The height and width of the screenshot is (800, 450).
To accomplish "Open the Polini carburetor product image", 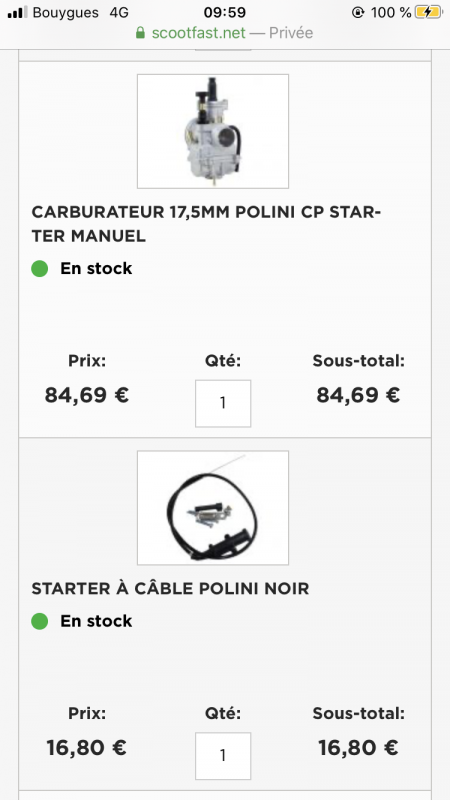I will coord(213,131).
